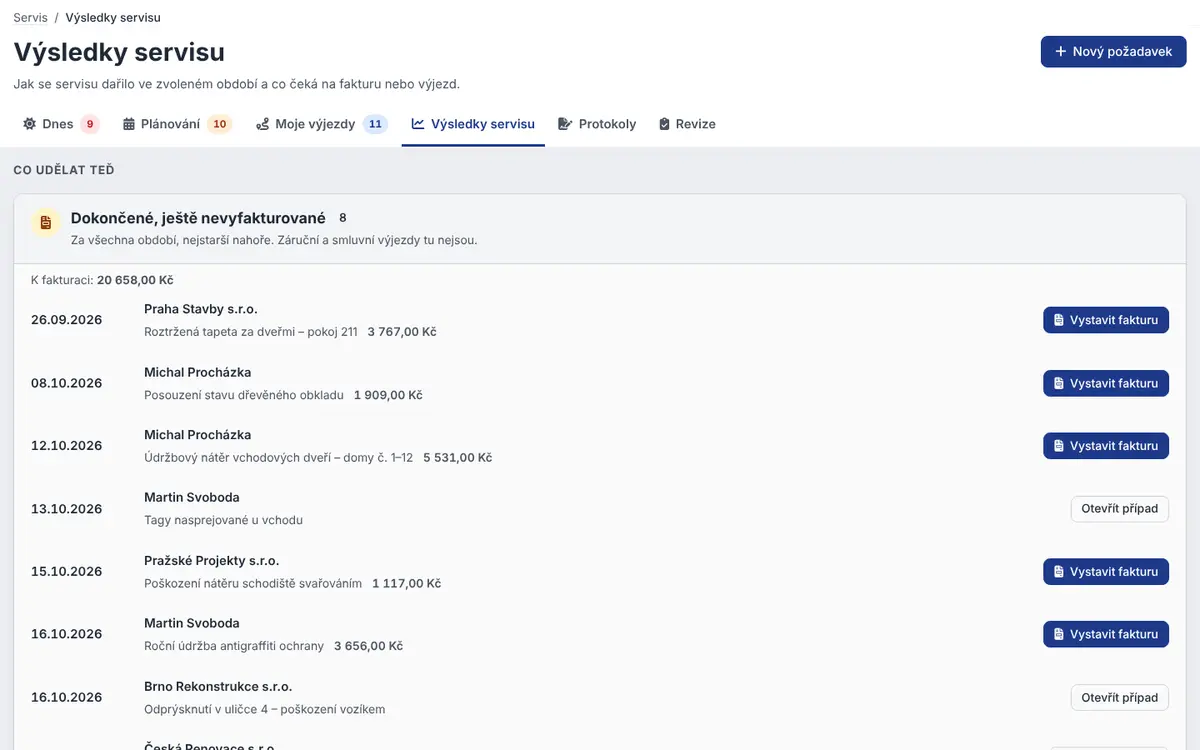Click the Servis breadcrumb link
Image resolution: width=1200 pixels, height=750 pixels.
[x=30, y=18]
